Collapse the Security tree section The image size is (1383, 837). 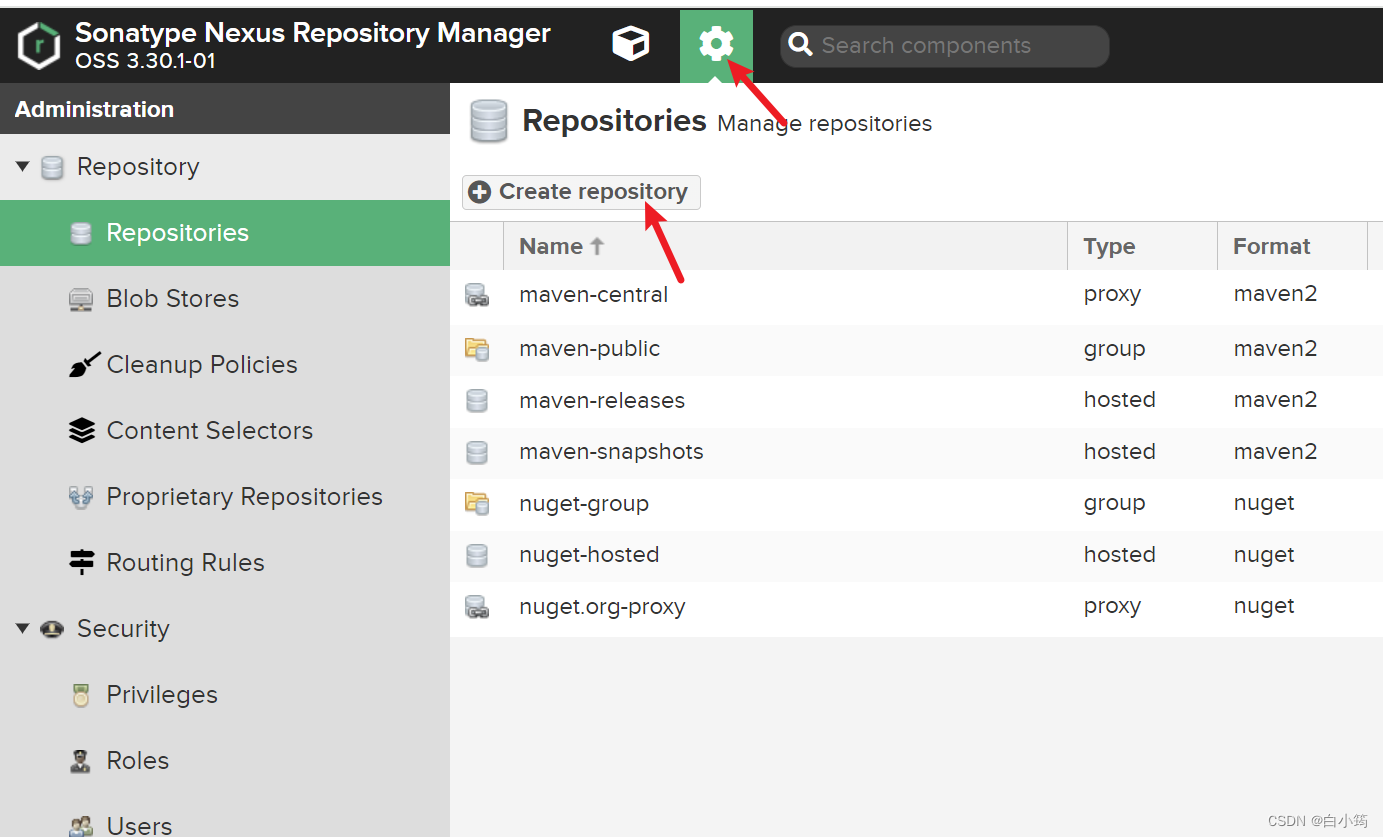tap(23, 629)
